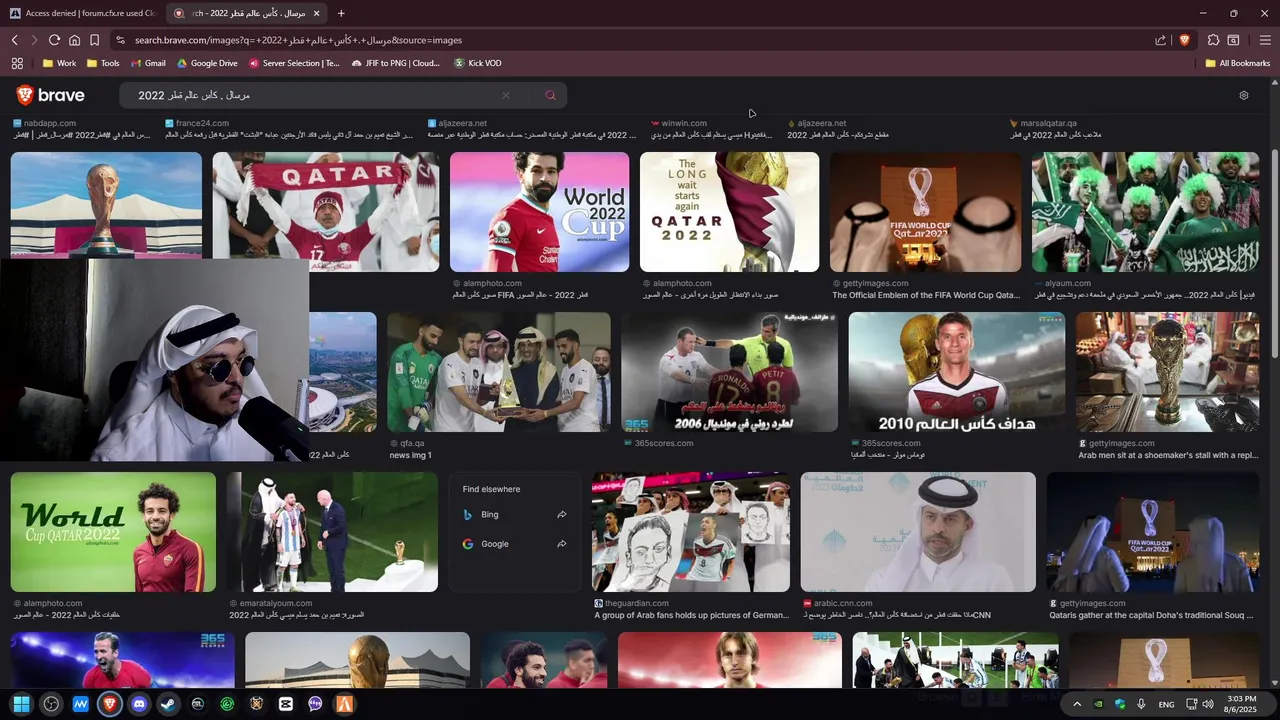Open the Rooney red card 2006 image
The width and height of the screenshot is (1280, 720).
tap(729, 372)
